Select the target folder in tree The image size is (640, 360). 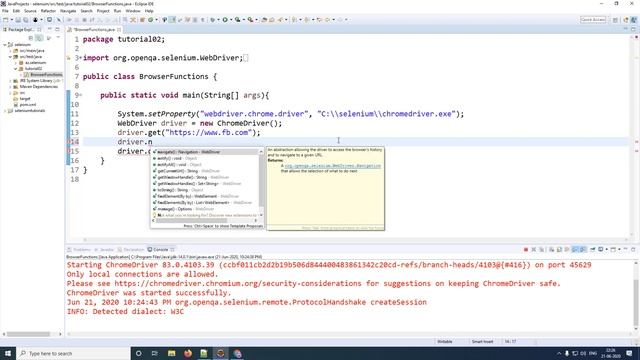(x=22, y=99)
